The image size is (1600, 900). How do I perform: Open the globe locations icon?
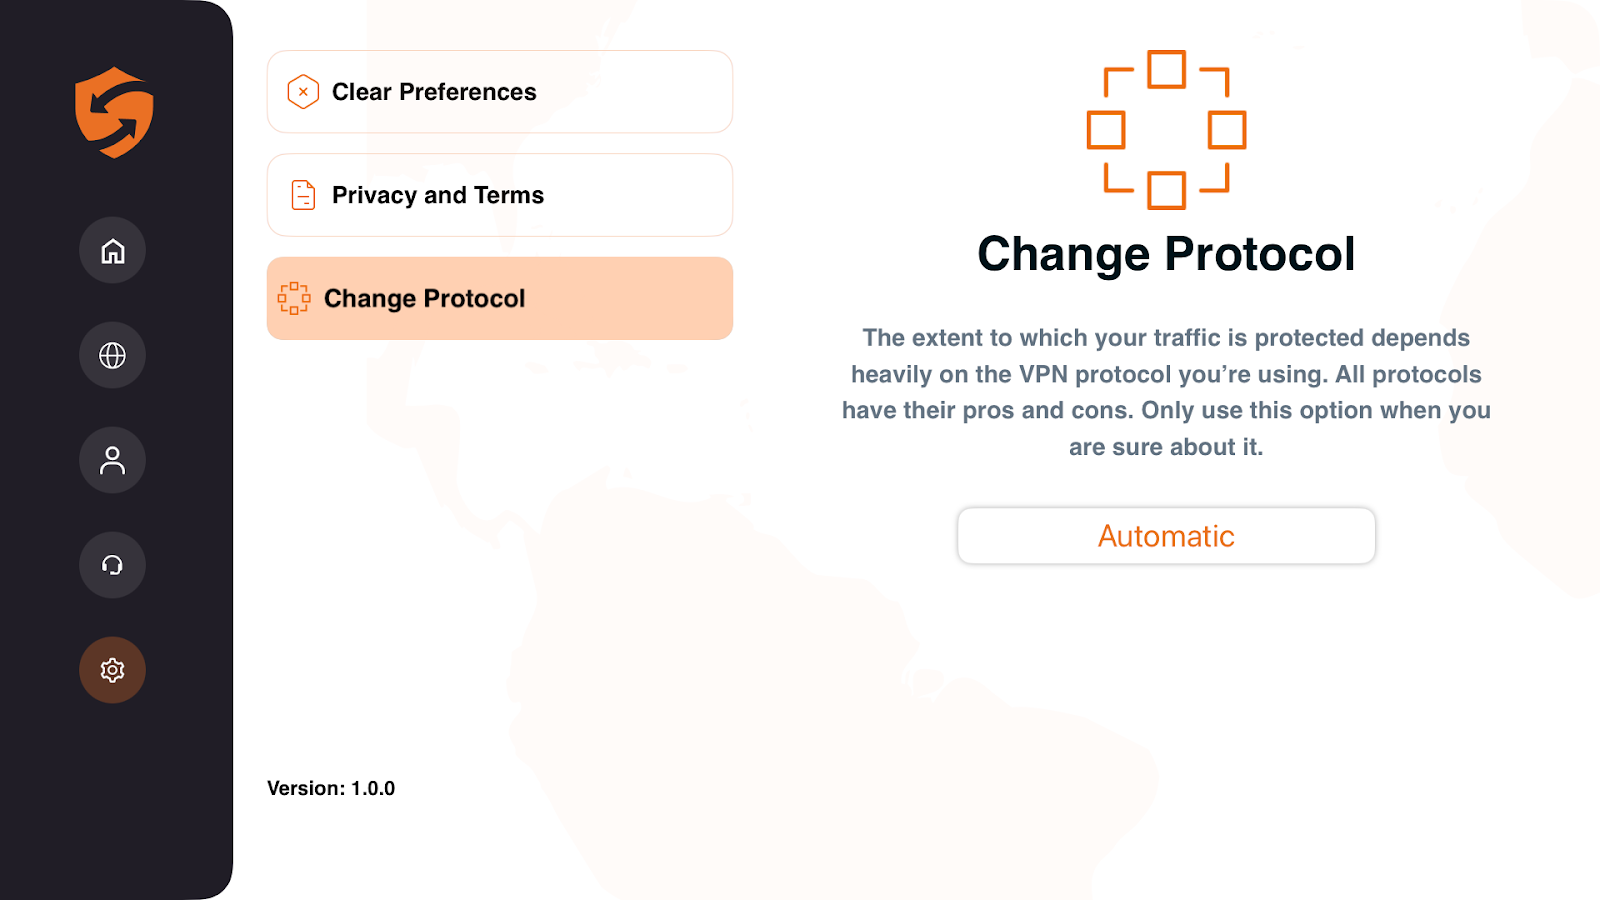[113, 355]
